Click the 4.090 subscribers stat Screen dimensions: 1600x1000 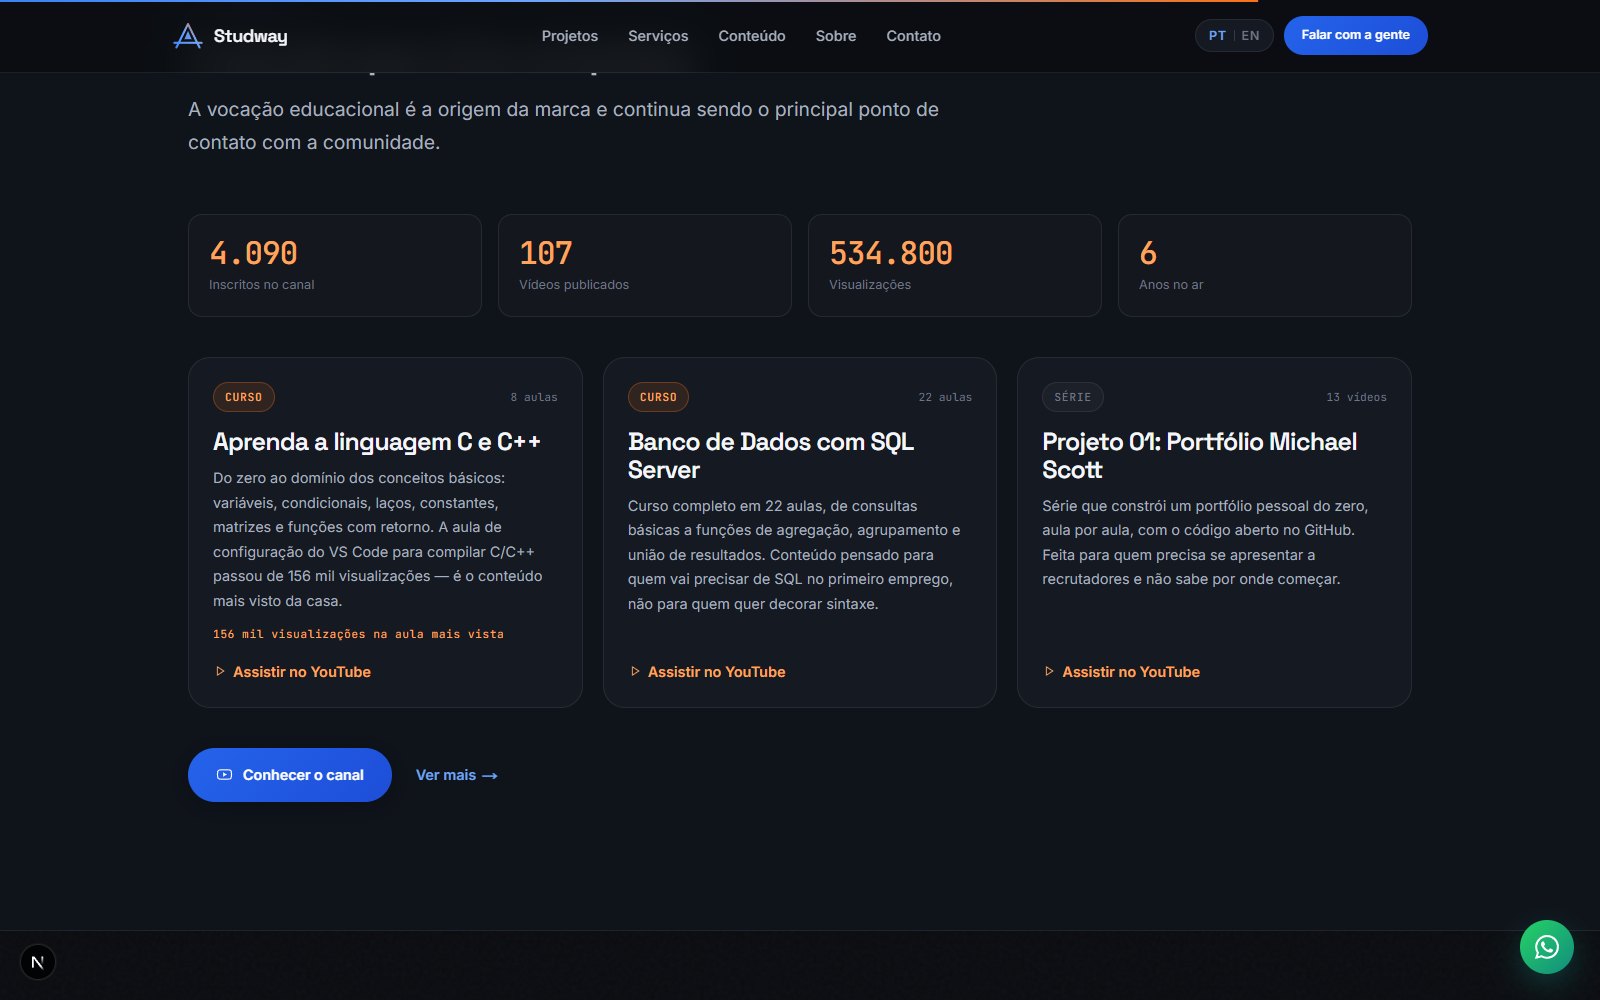pos(335,265)
